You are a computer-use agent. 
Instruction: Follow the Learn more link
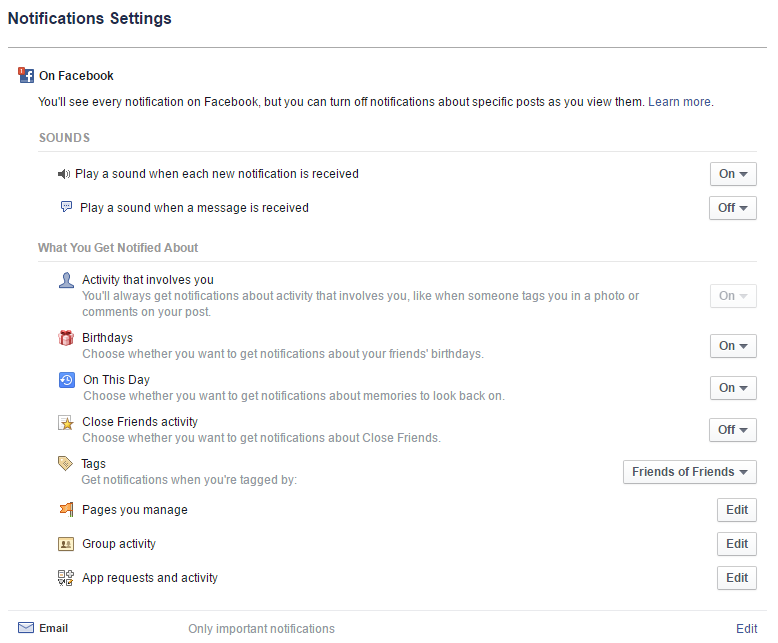coord(679,102)
